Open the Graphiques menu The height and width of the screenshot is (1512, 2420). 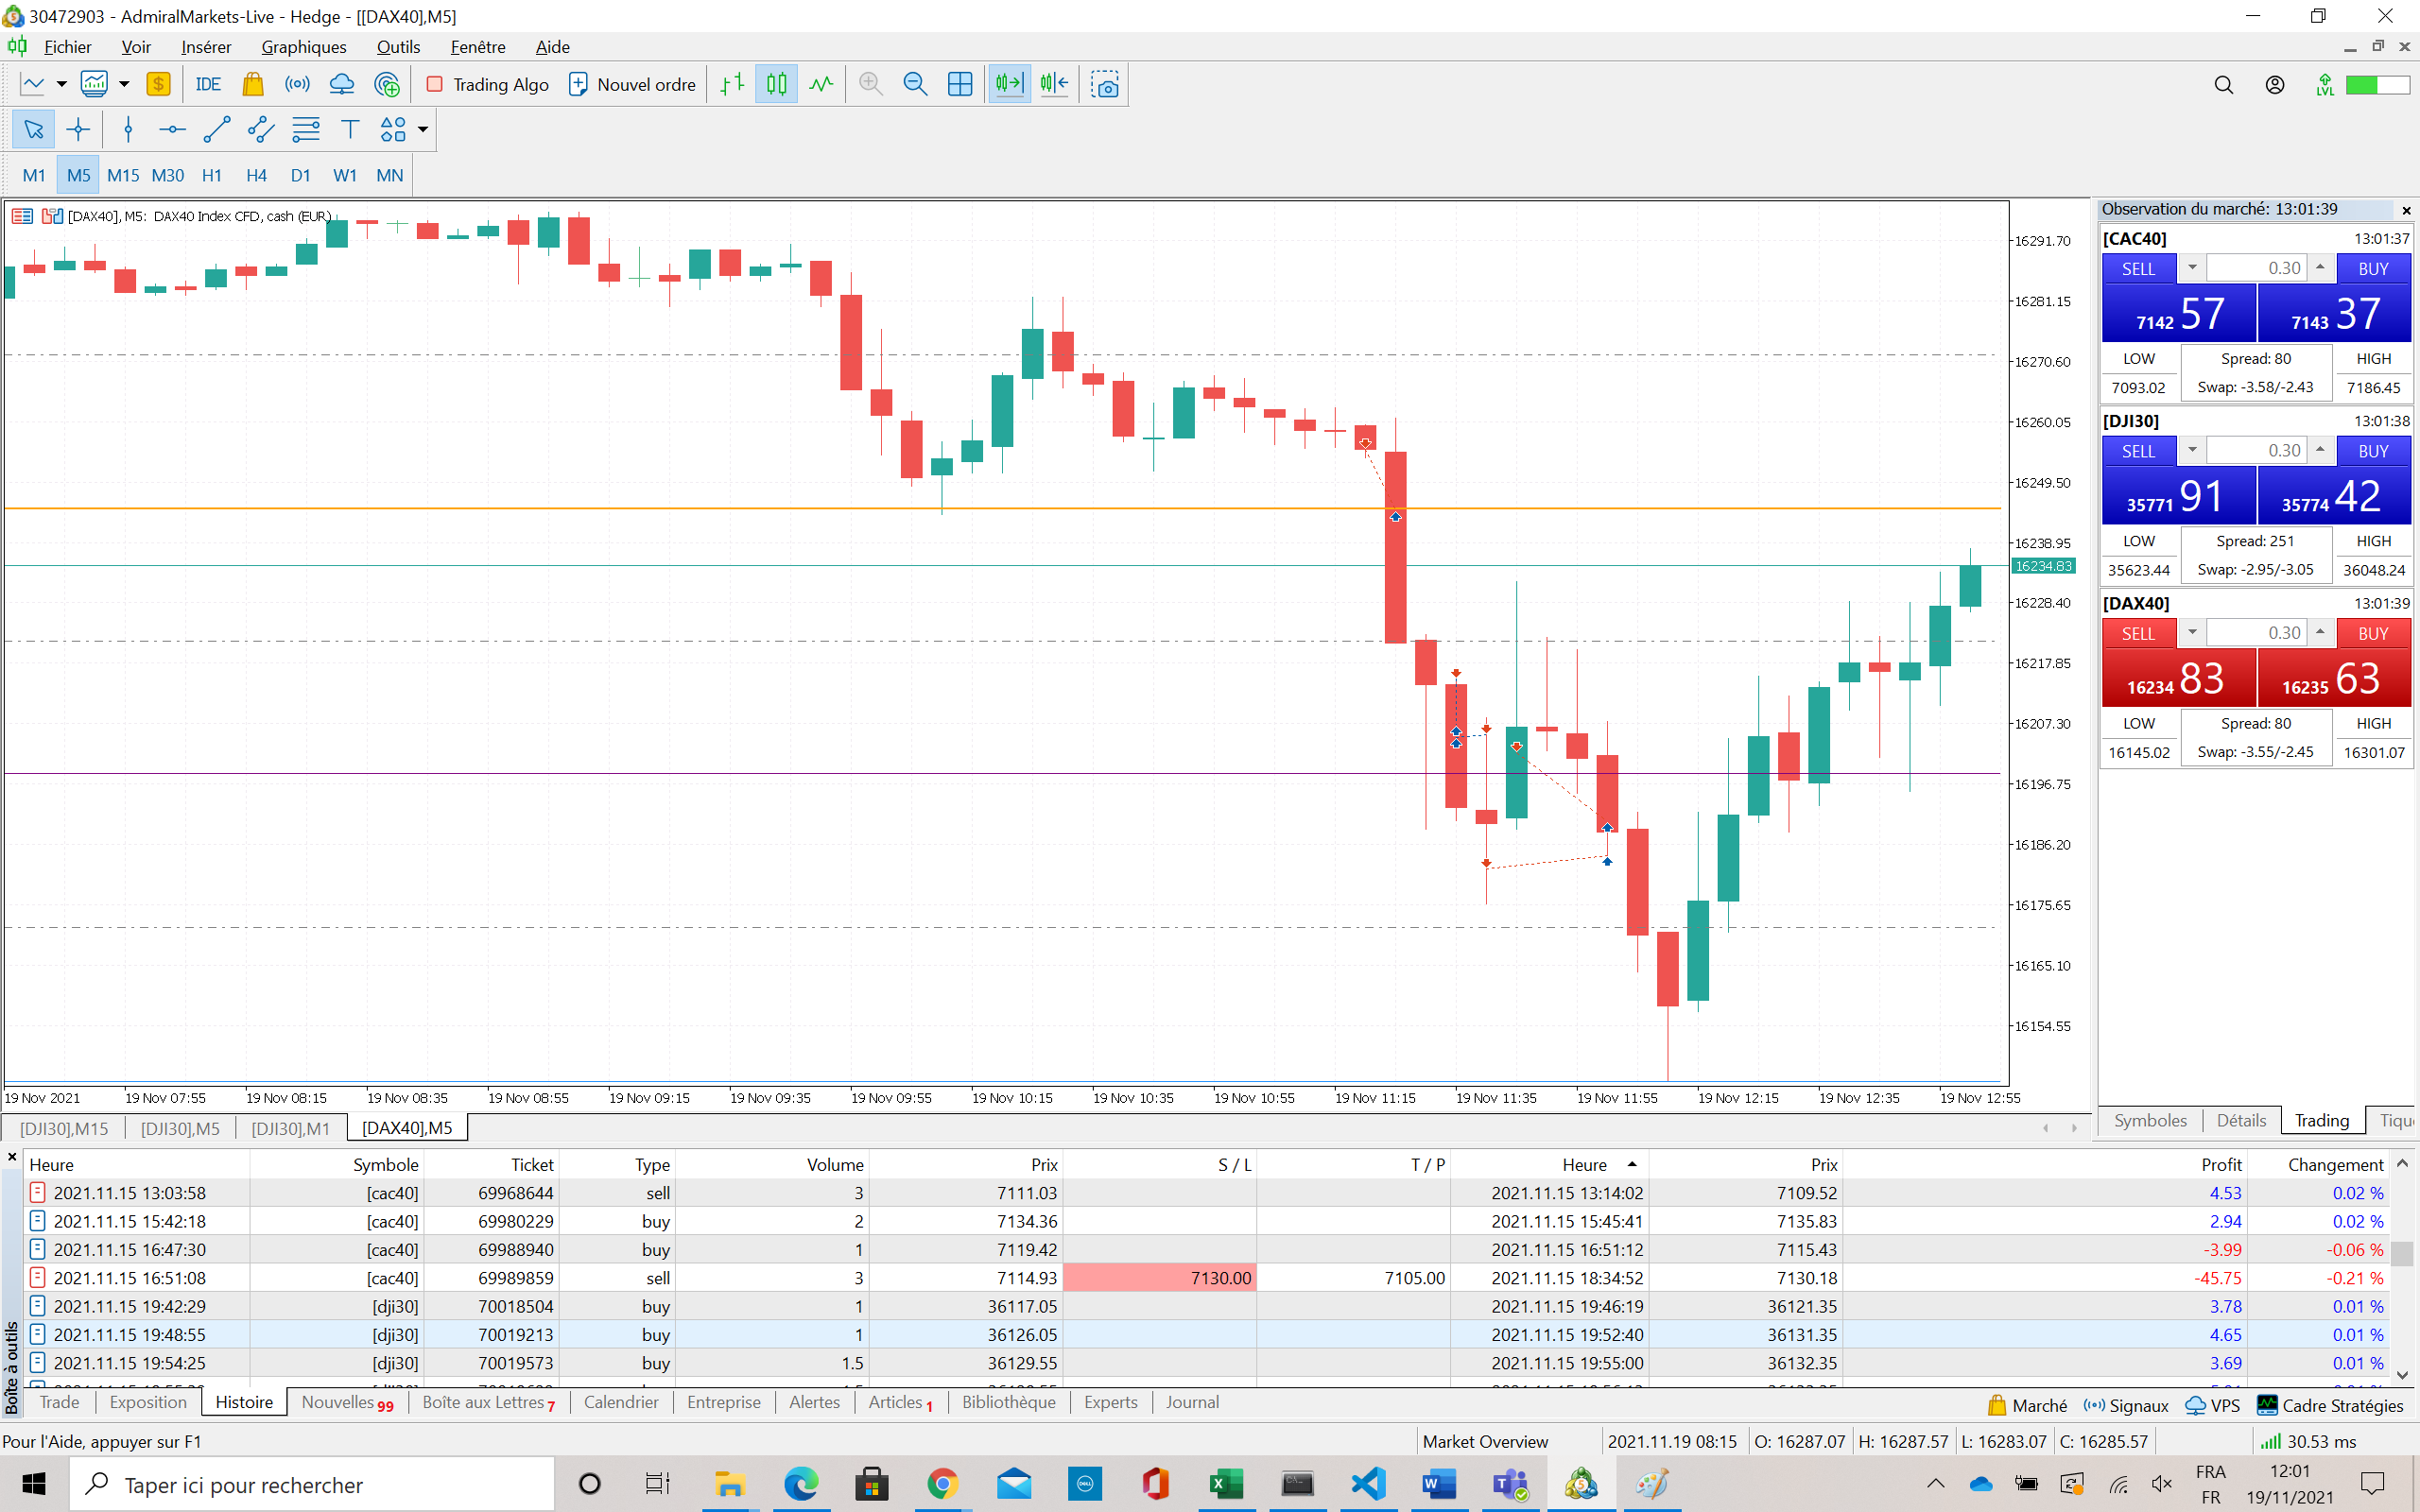(x=303, y=47)
